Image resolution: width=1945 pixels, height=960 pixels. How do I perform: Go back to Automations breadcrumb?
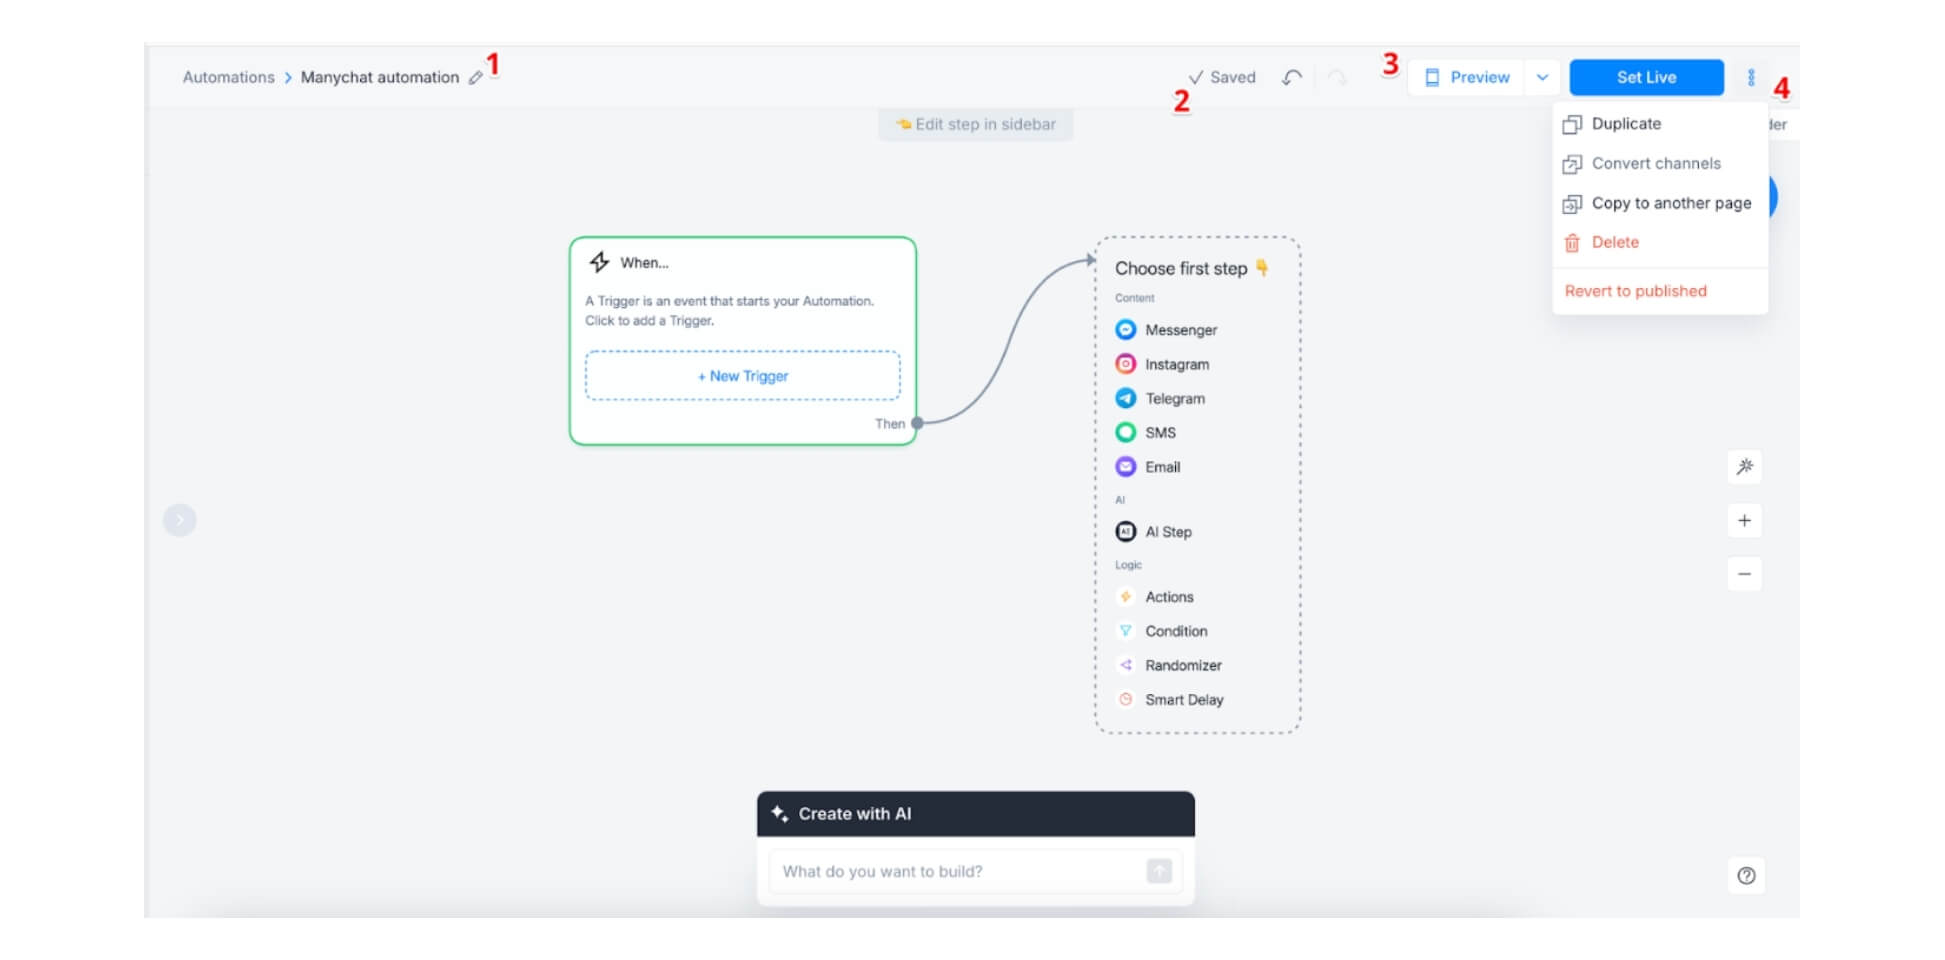click(228, 77)
